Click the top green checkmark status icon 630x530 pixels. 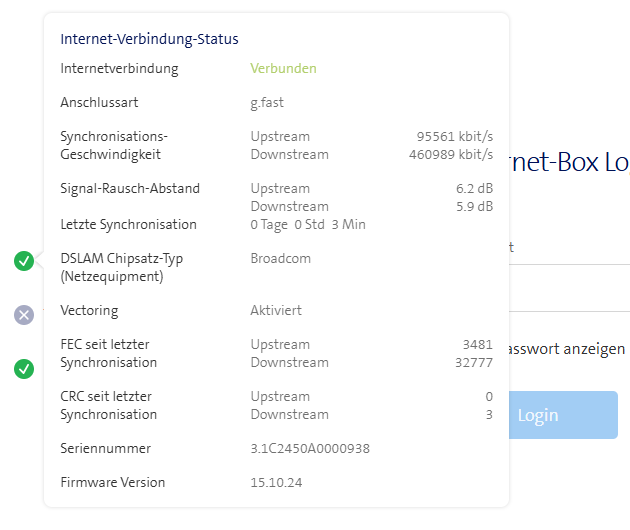(24, 261)
